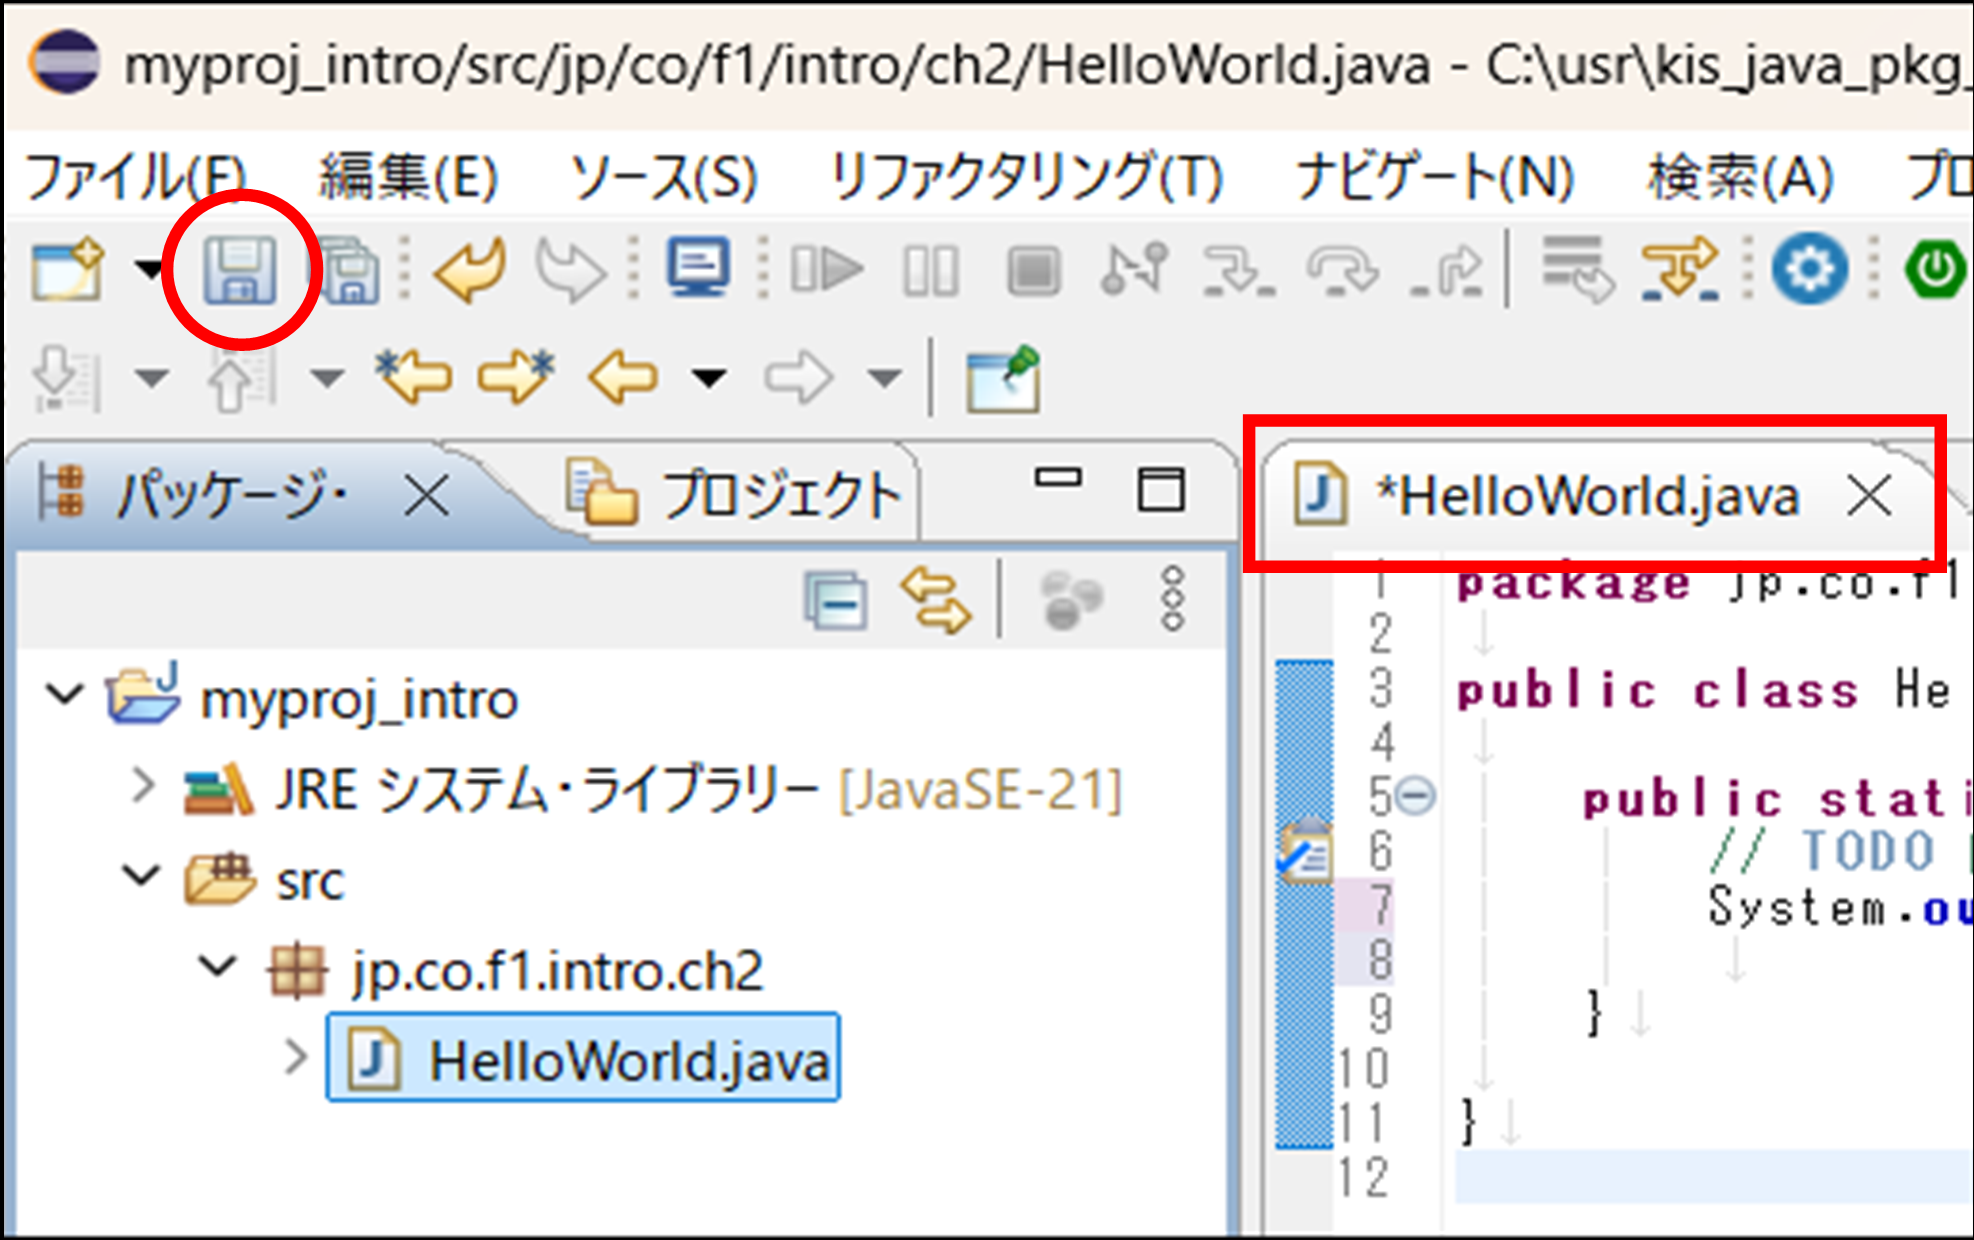Click the Undo yellow arrow icon
Viewport: 1974px width, 1240px height.
[x=470, y=270]
